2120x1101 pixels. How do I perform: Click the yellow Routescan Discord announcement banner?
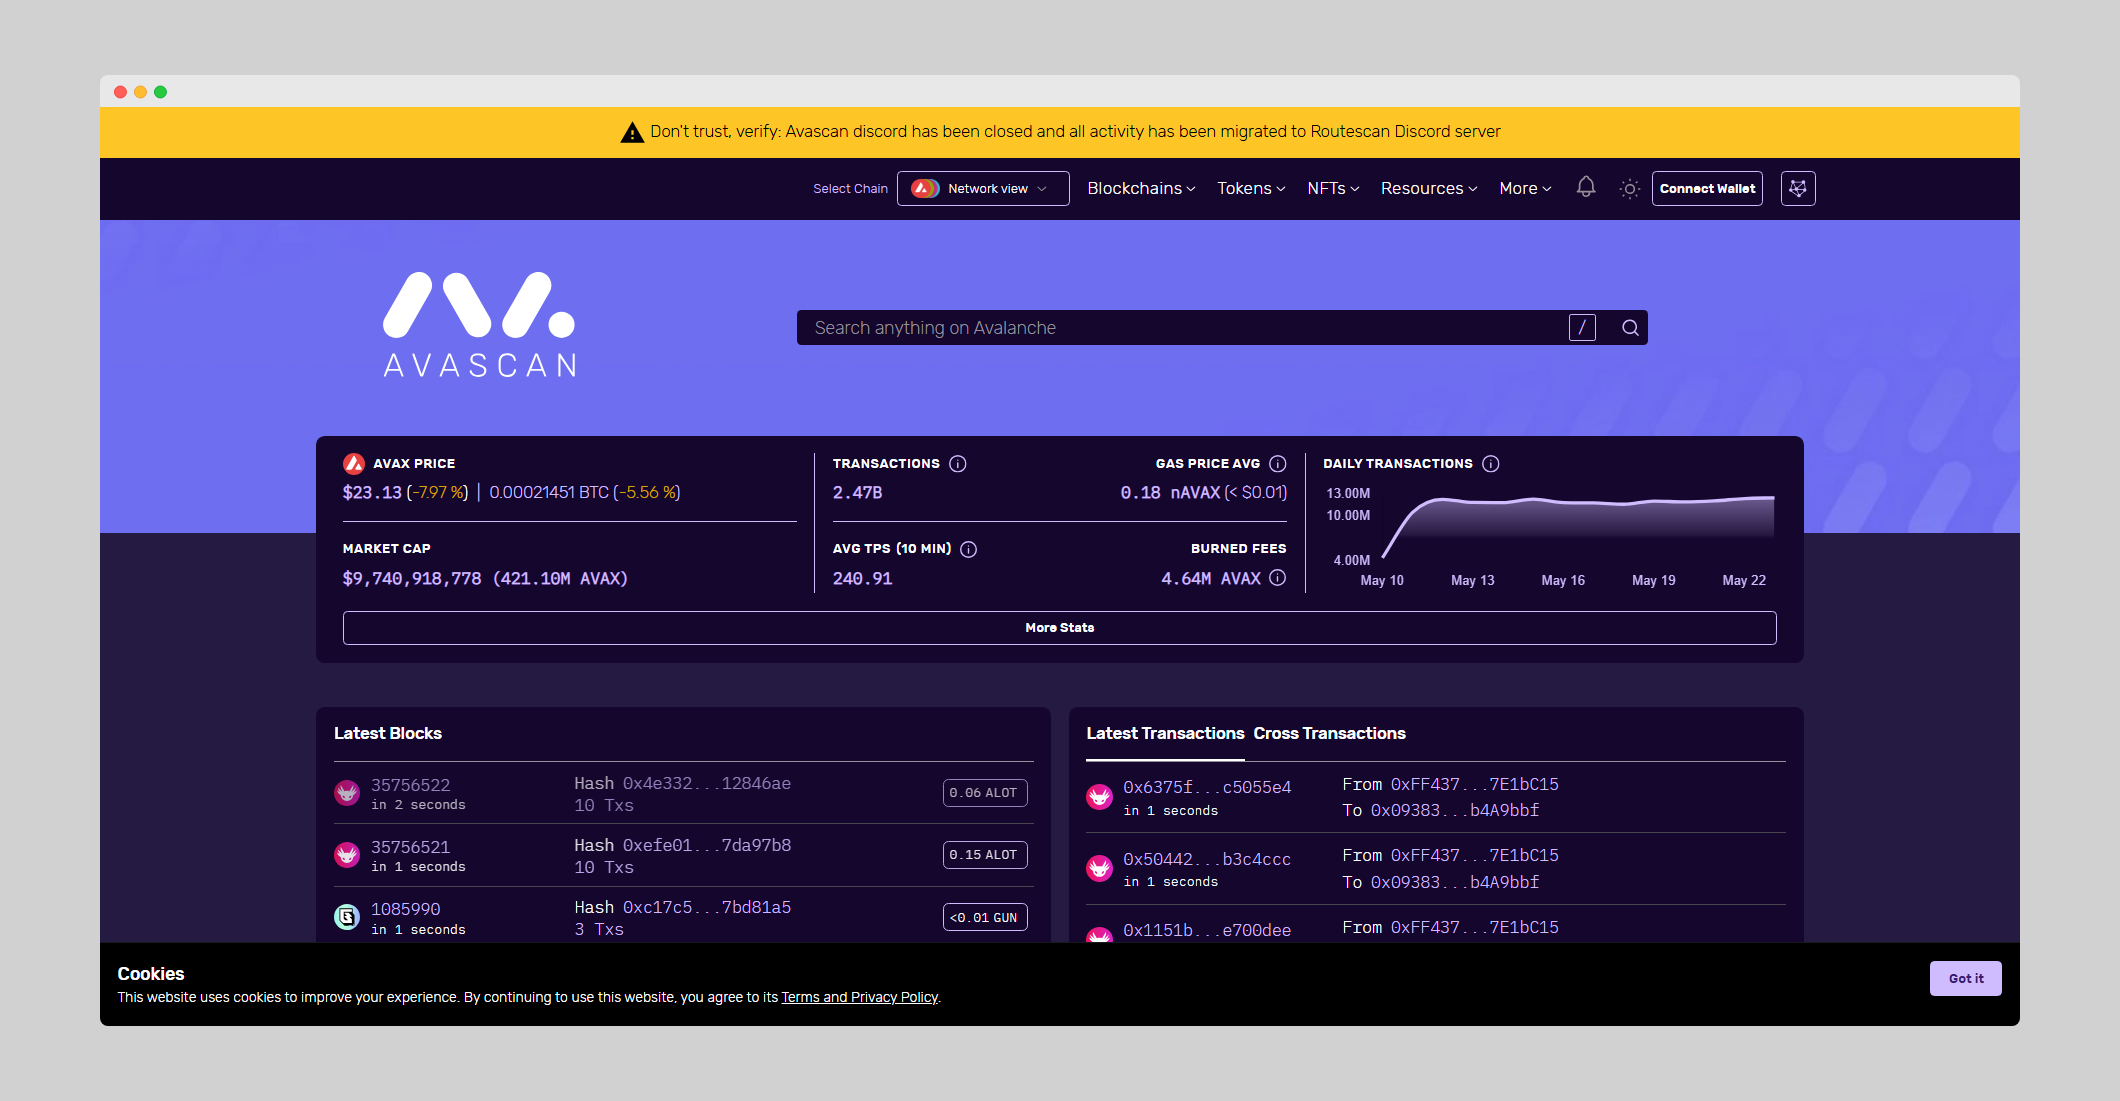point(1060,132)
